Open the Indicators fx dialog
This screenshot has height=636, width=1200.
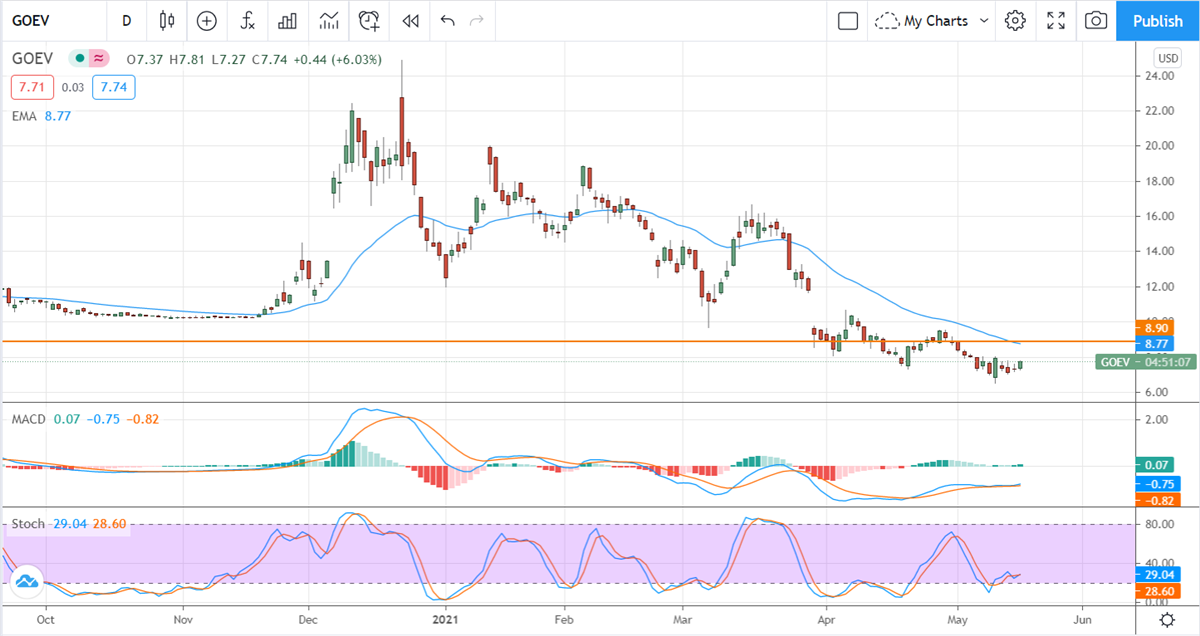point(247,20)
